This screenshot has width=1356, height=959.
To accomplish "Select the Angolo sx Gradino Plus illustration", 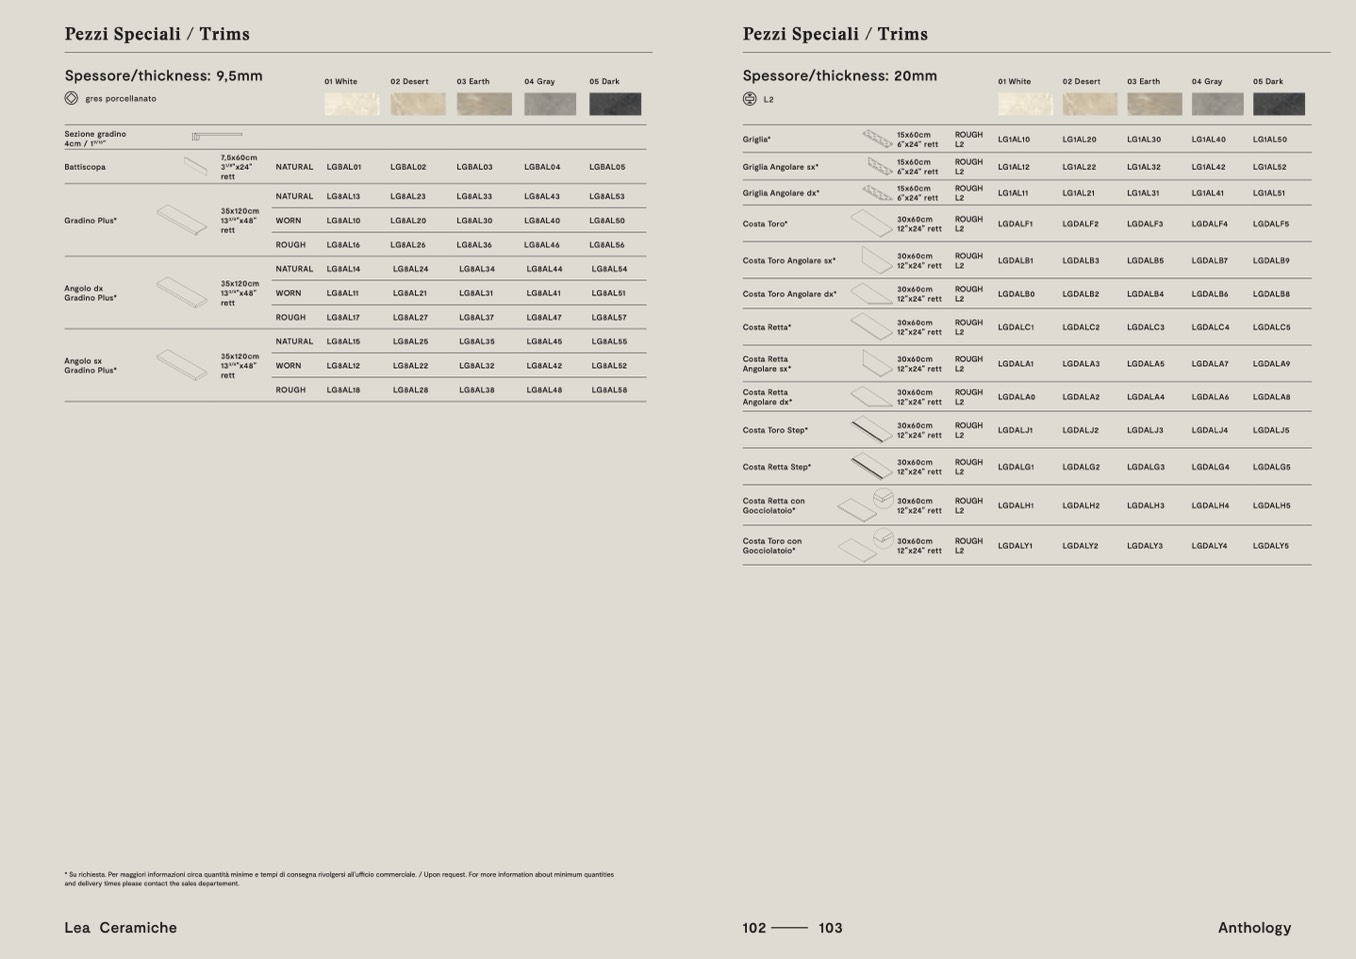I will [182, 365].
